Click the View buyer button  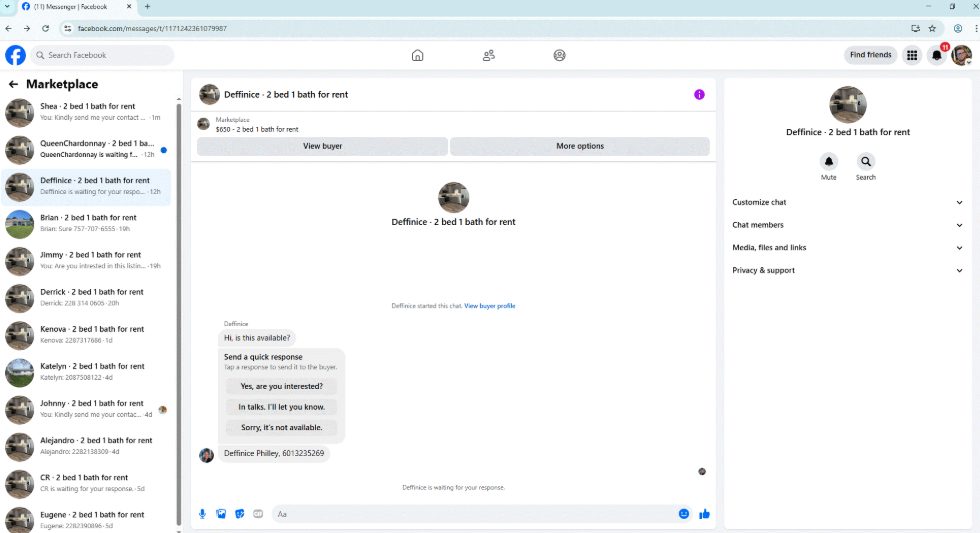(322, 146)
